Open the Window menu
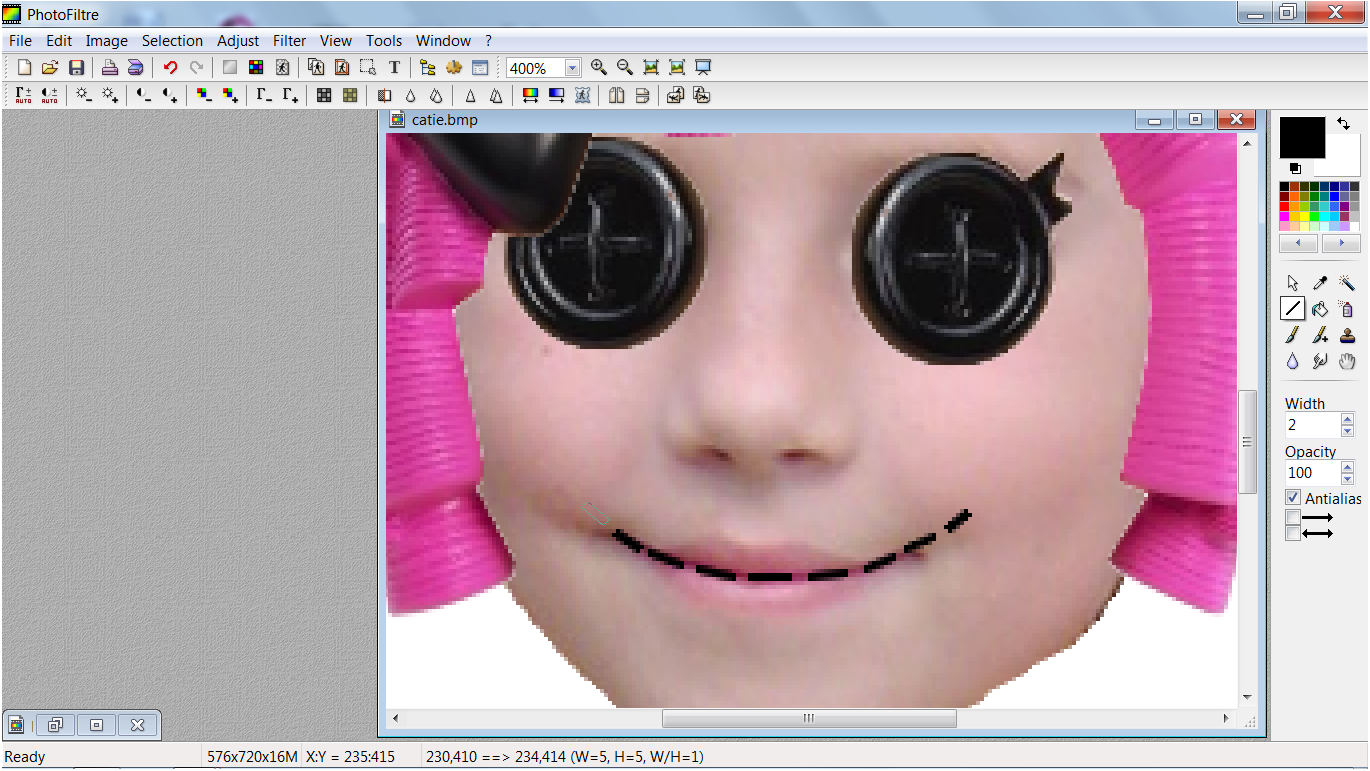 point(443,41)
